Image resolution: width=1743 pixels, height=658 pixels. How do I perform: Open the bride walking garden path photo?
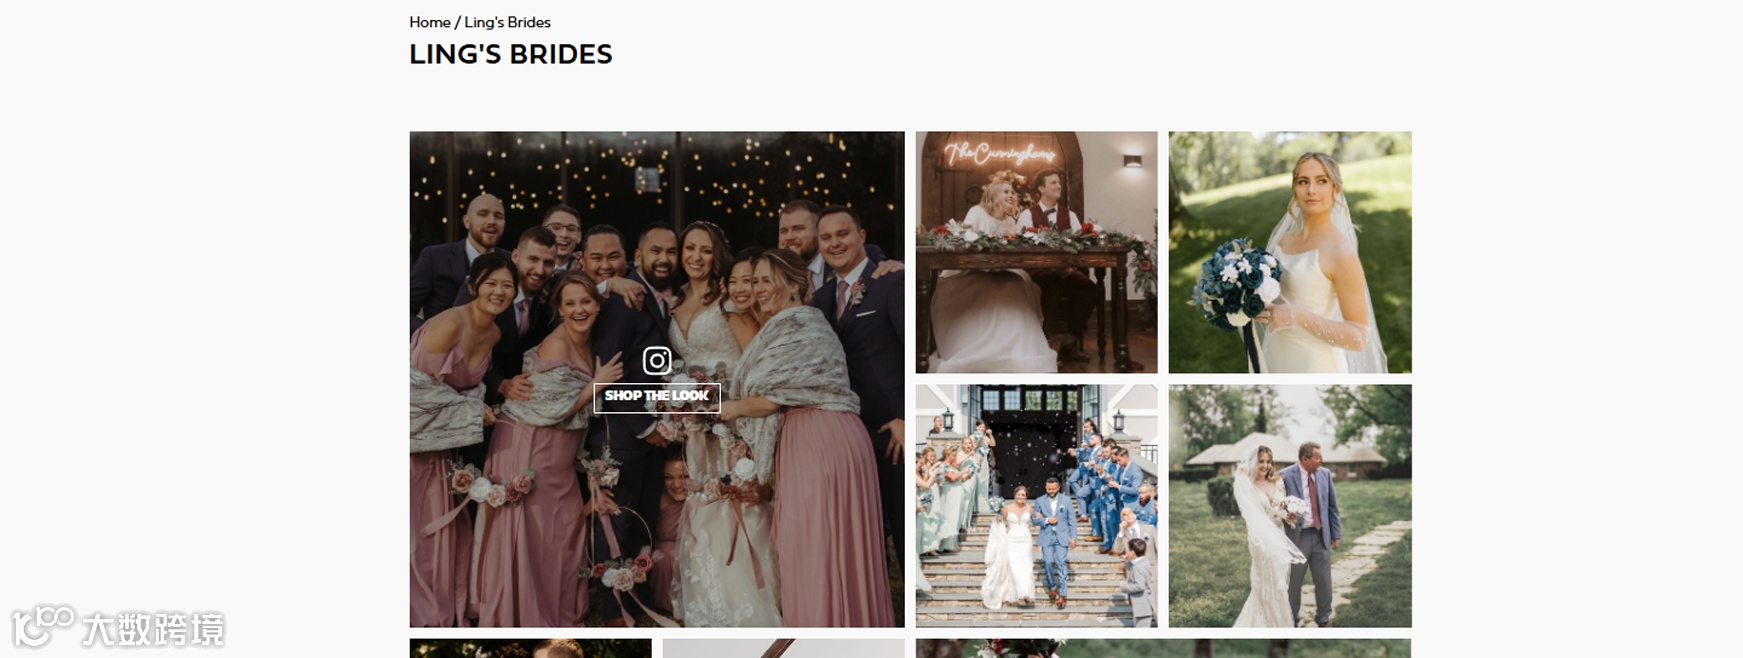[1290, 506]
